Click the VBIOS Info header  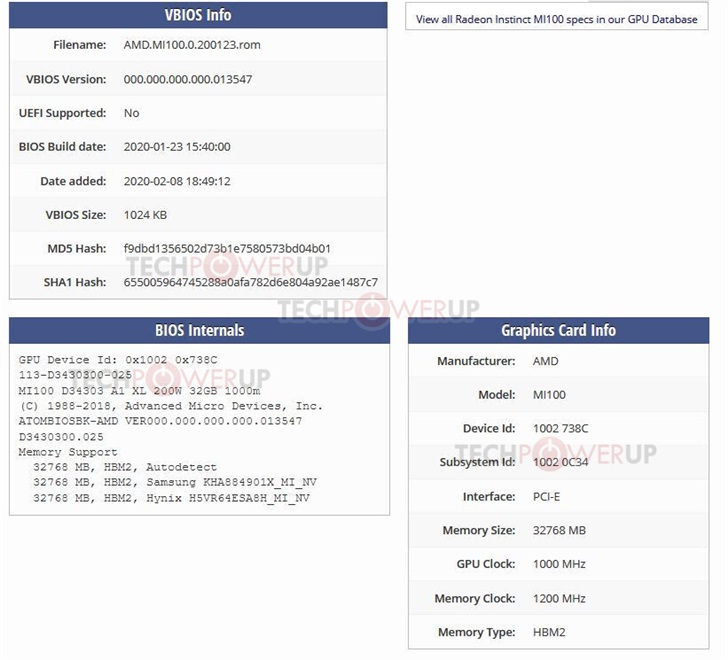(198, 15)
